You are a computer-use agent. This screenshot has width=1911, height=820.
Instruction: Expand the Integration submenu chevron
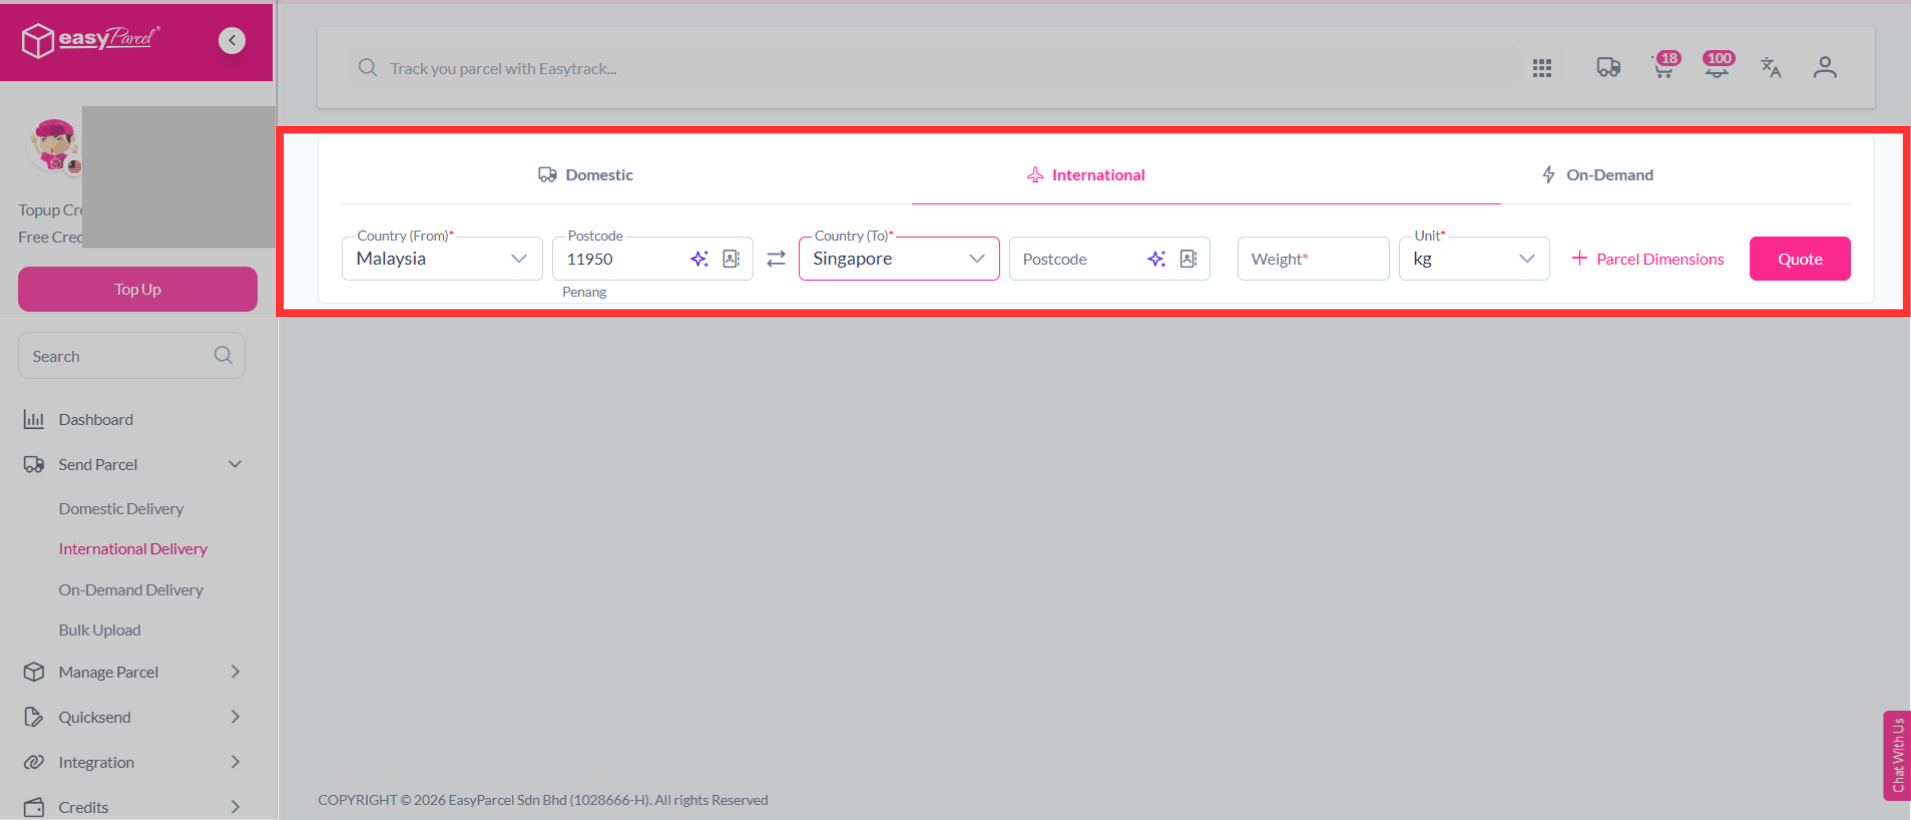pos(235,762)
